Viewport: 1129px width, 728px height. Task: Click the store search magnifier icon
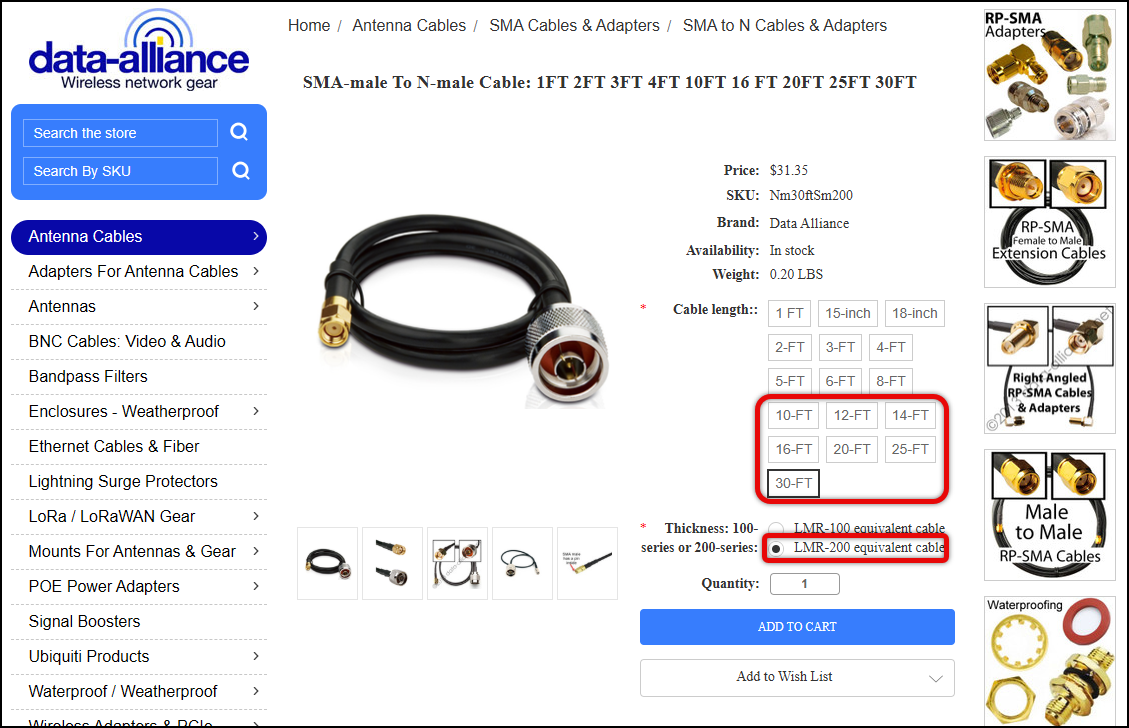239,132
